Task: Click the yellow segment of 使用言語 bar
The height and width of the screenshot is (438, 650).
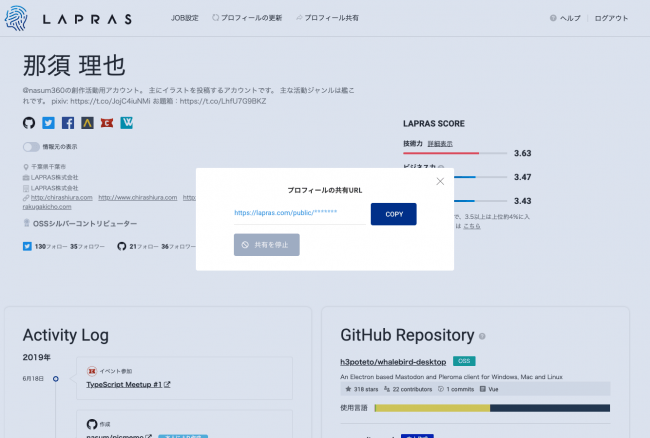Action: 432,408
